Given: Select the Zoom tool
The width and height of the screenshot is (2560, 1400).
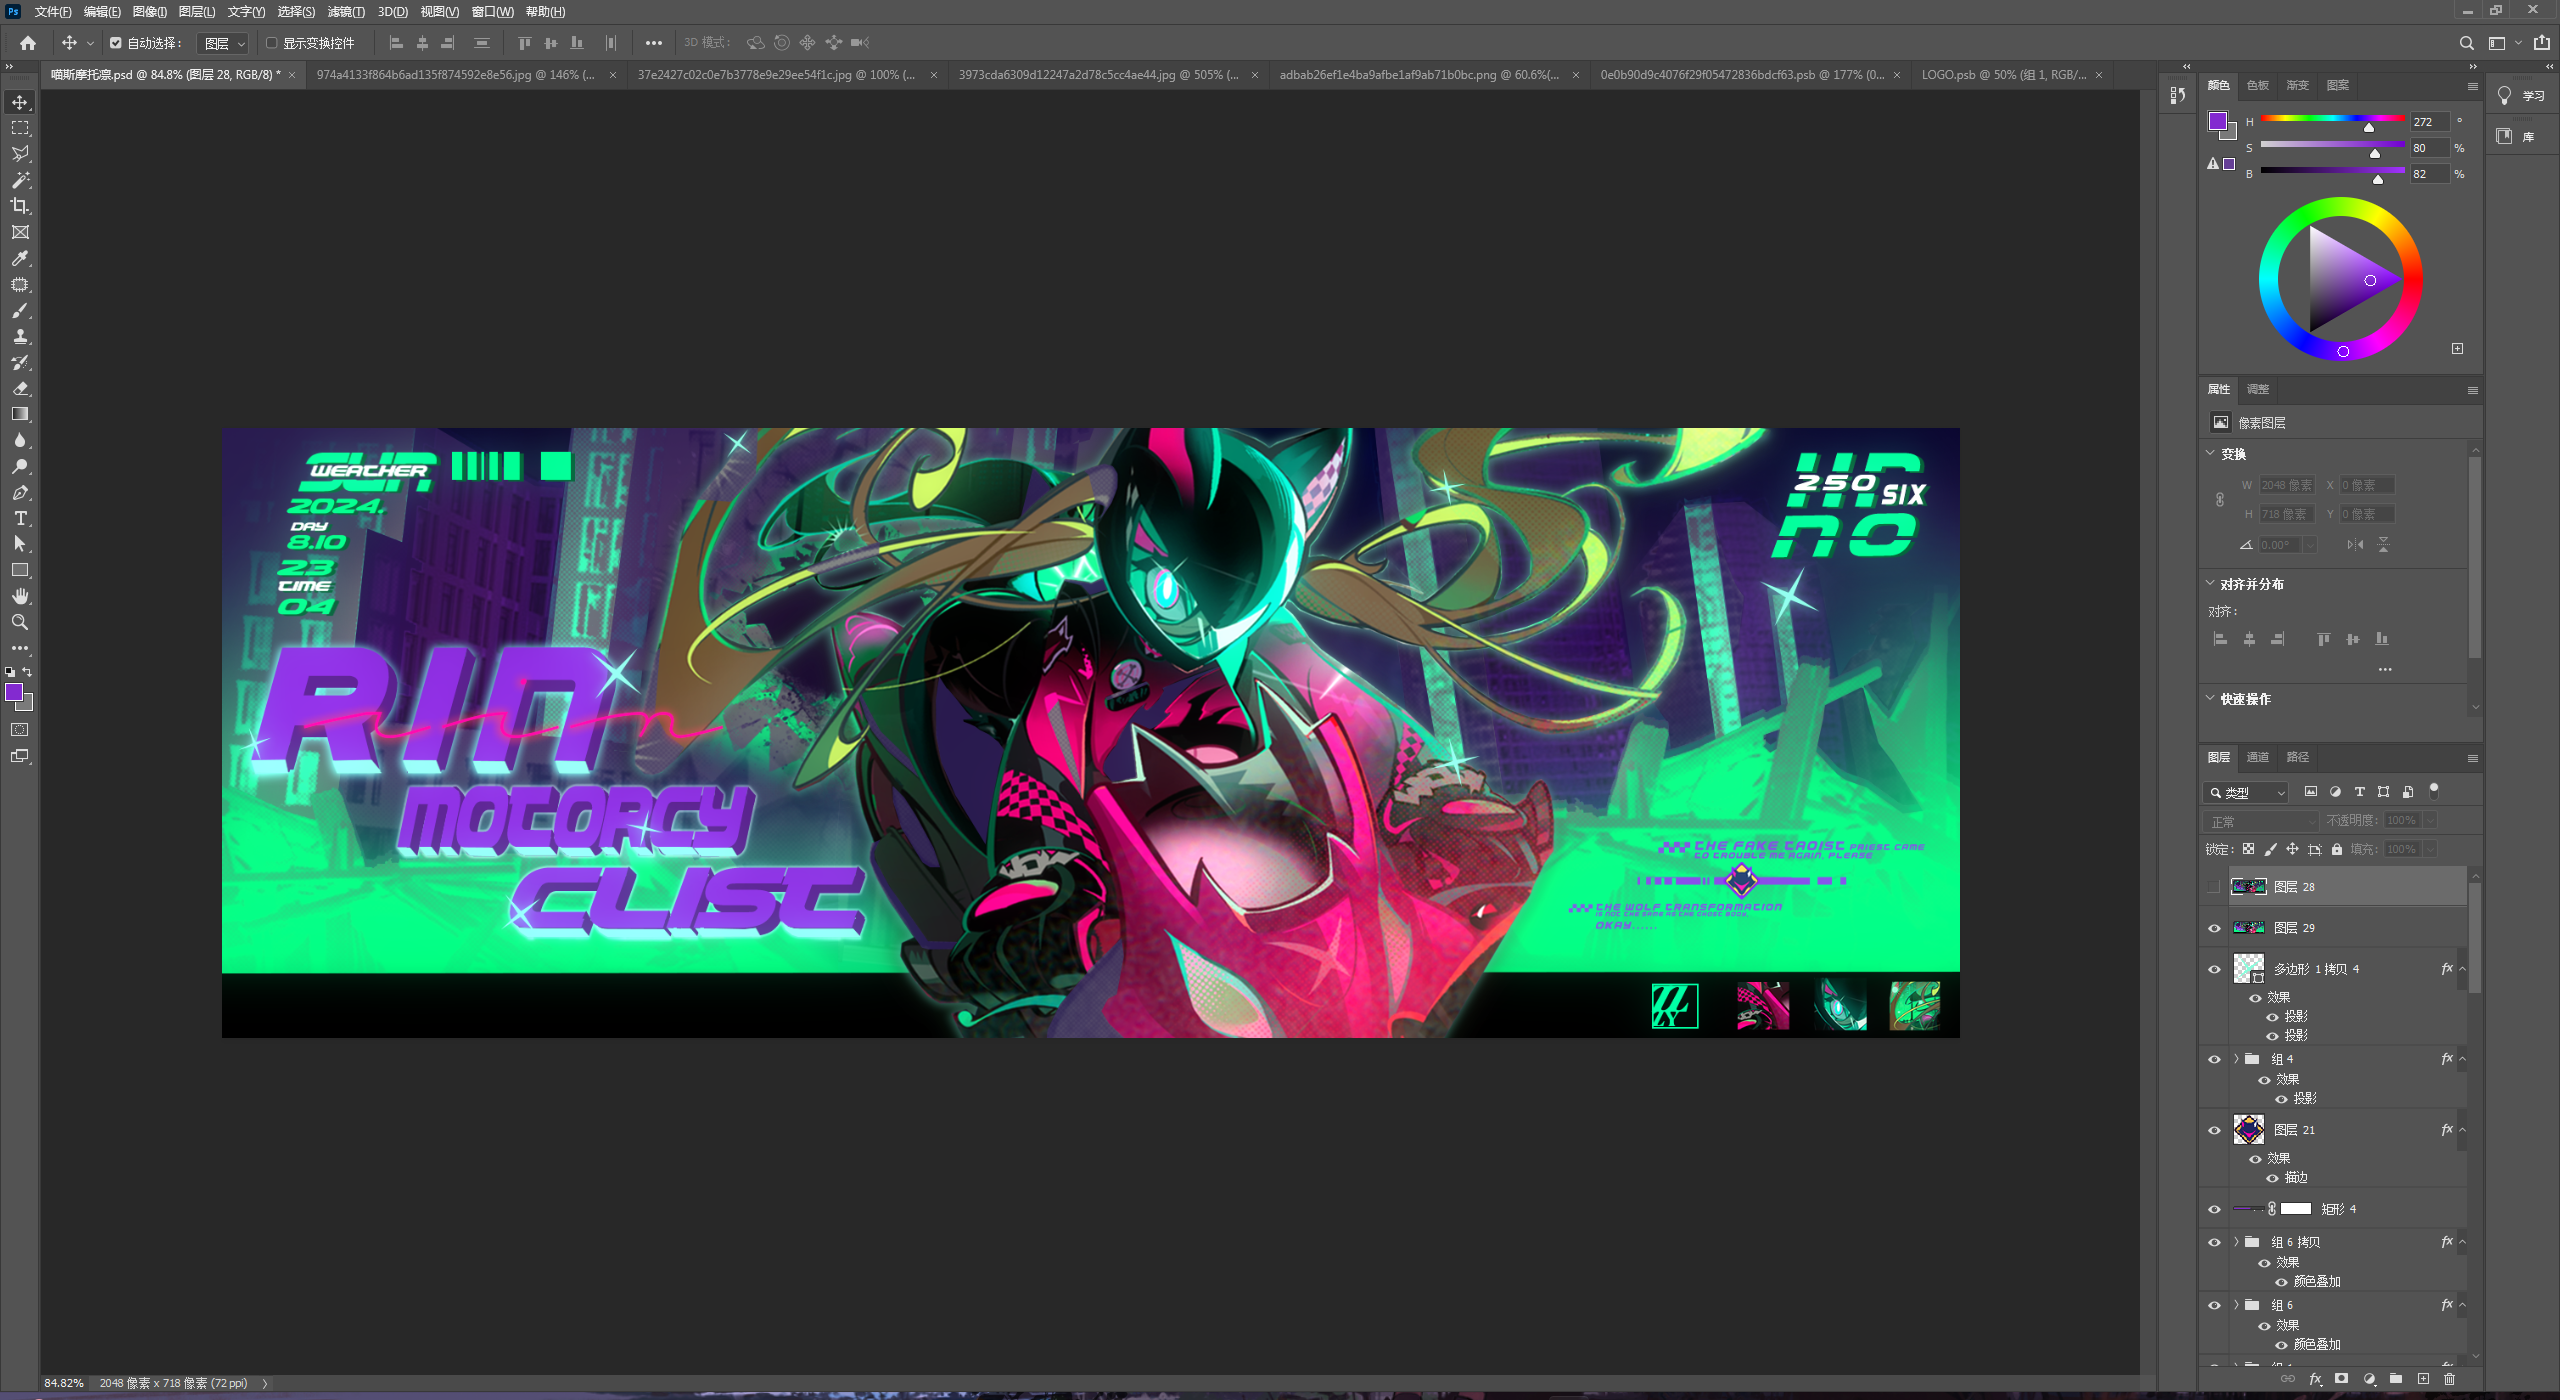Looking at the screenshot, I should [20, 622].
